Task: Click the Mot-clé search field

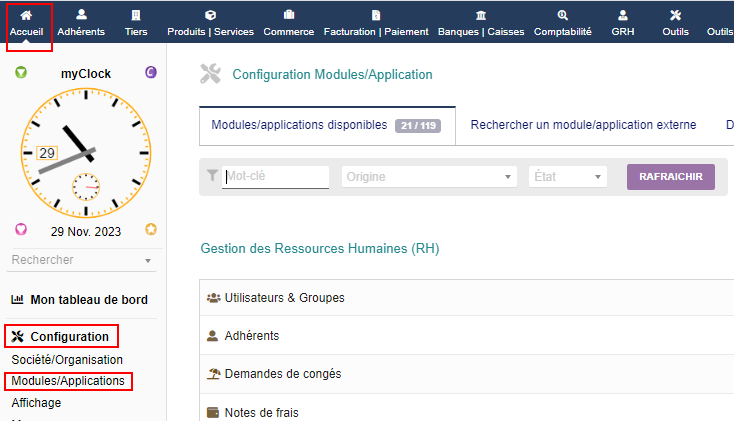Action: (276, 177)
